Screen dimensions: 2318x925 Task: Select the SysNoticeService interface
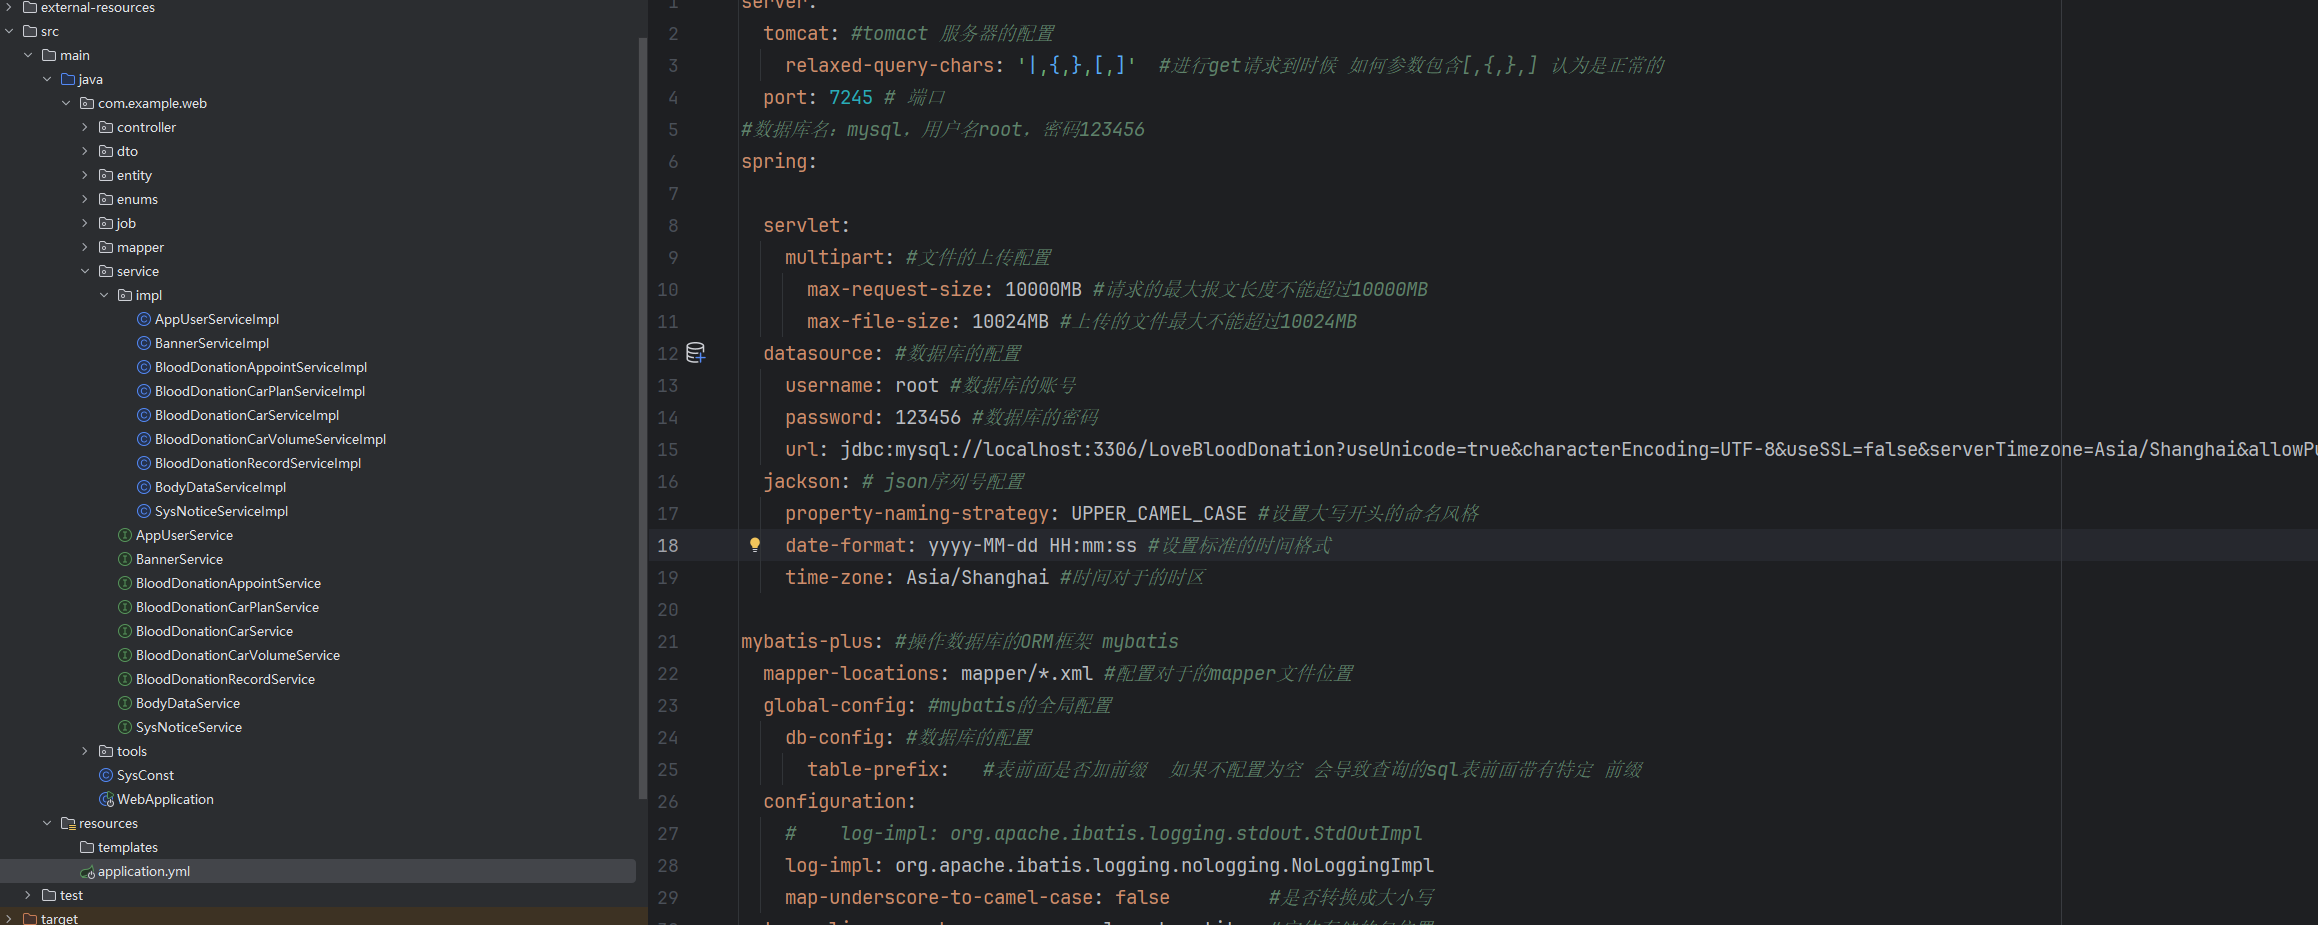click(x=189, y=727)
